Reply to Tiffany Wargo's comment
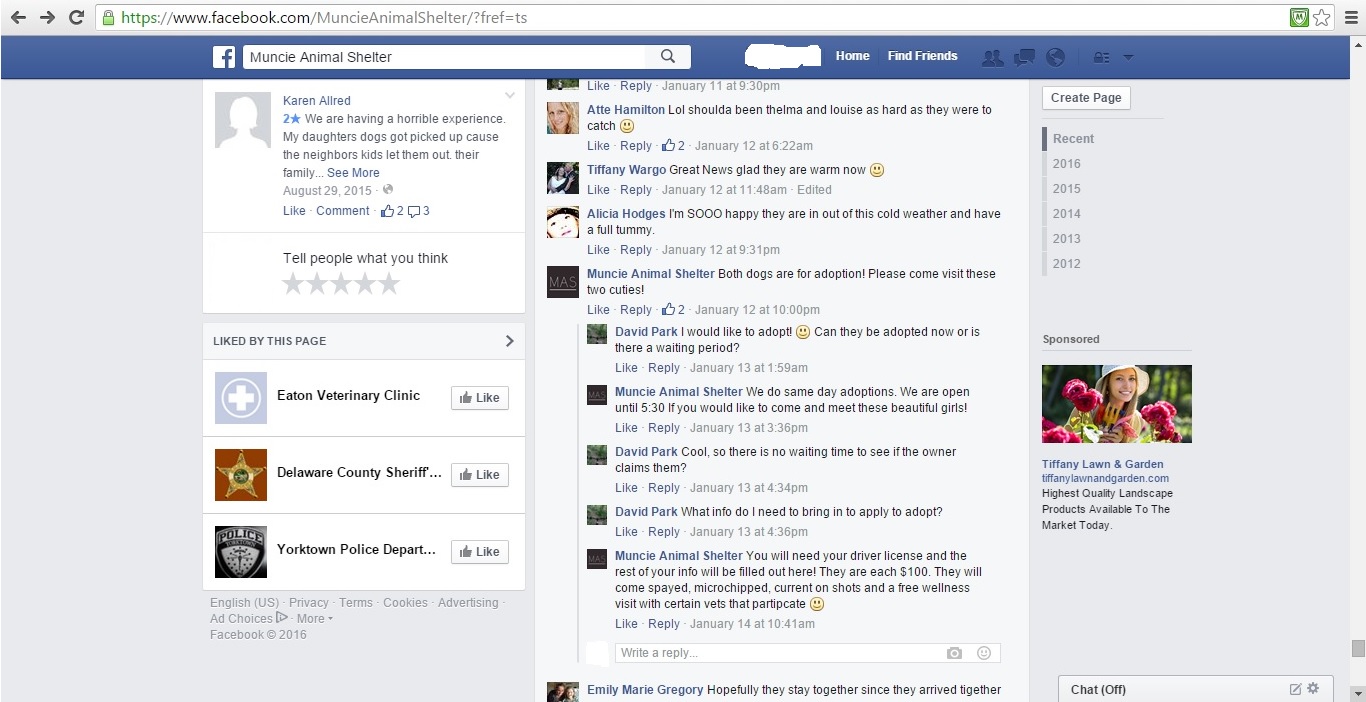This screenshot has height=702, width=1366. click(x=635, y=190)
